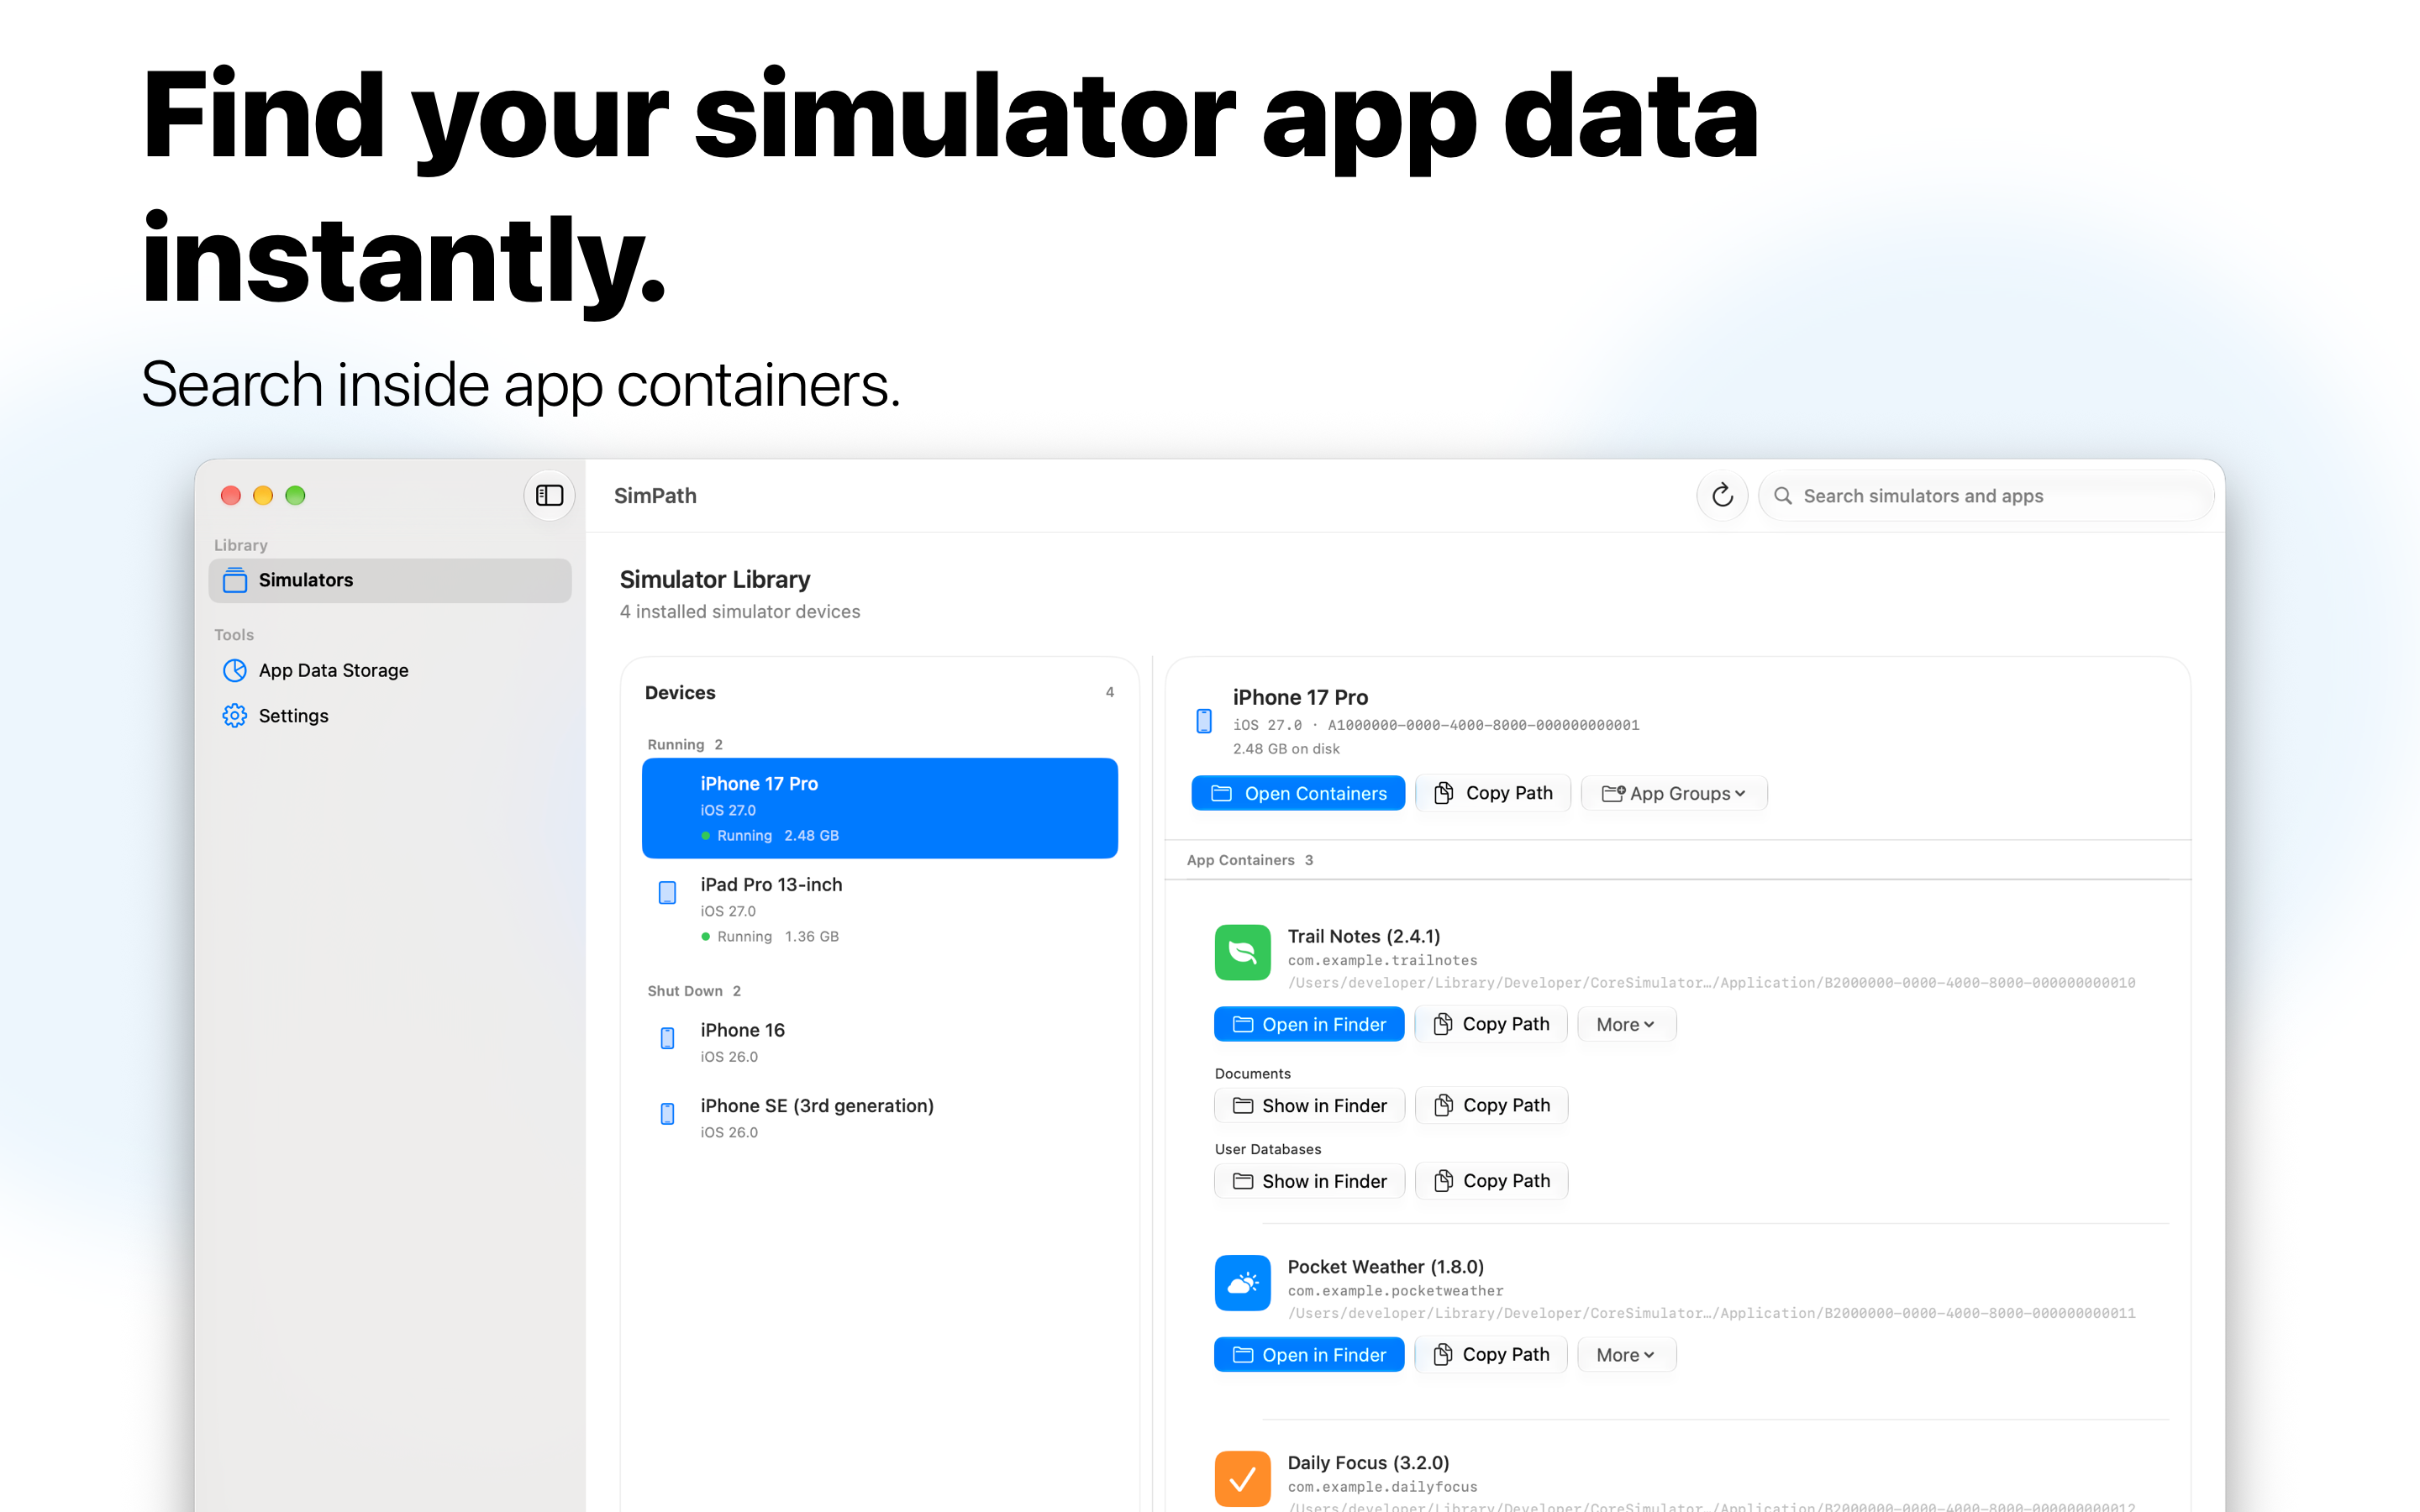Click the iPhone 16 device icon

point(667,1038)
